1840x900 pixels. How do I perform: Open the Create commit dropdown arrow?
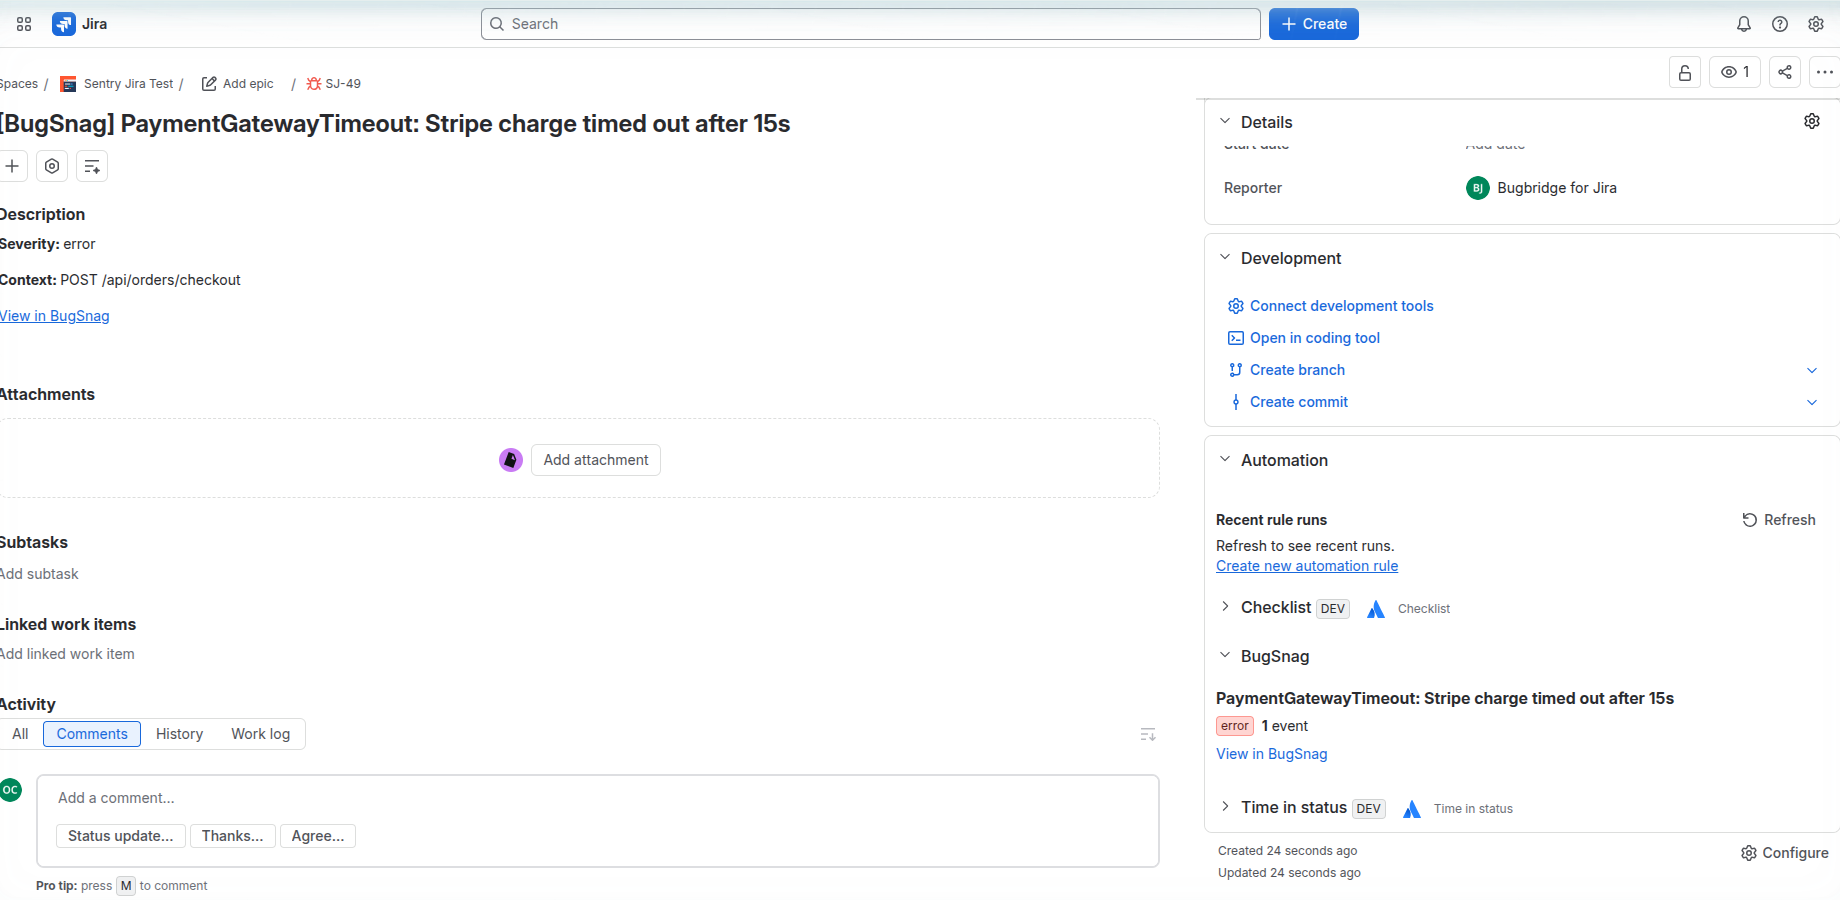1812,402
